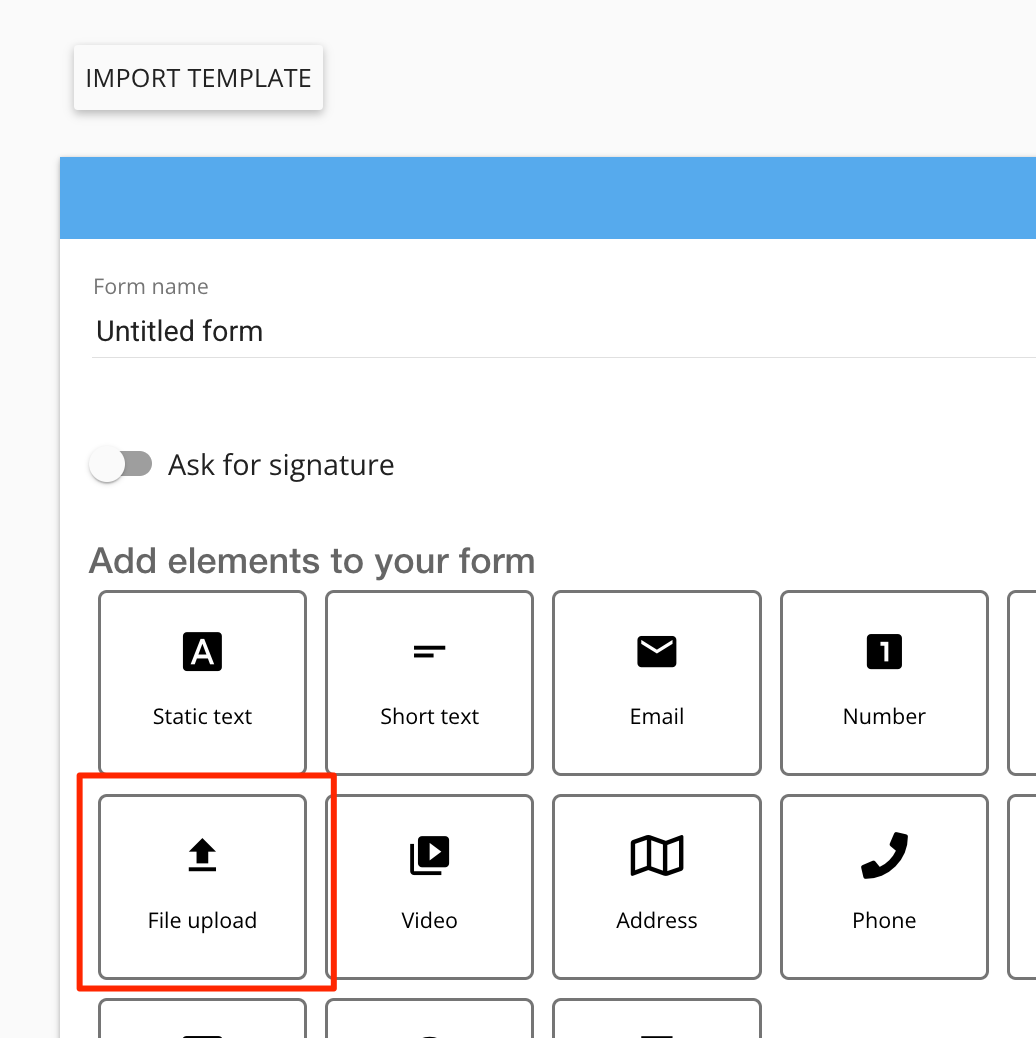Add a Static text element
This screenshot has height=1038, width=1036.
(202, 682)
